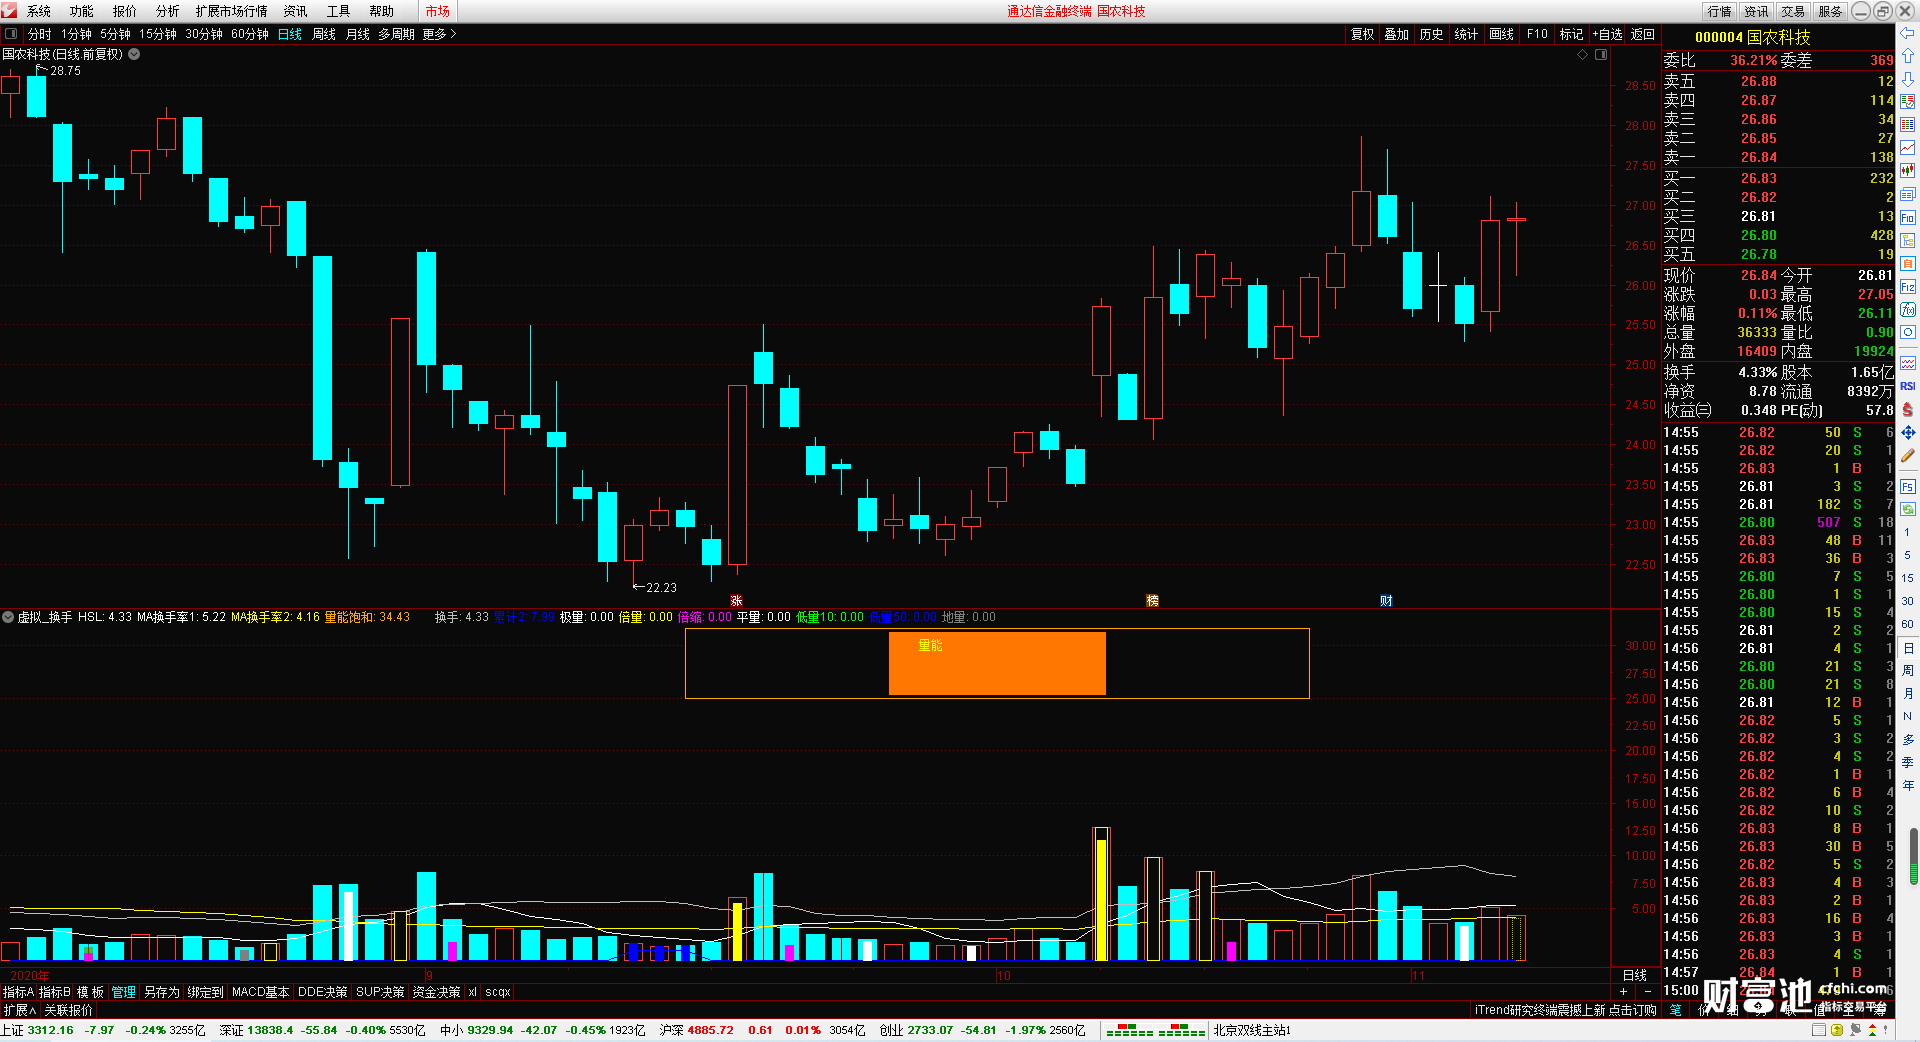
Task: Open the 工具 menu
Action: [x=338, y=11]
